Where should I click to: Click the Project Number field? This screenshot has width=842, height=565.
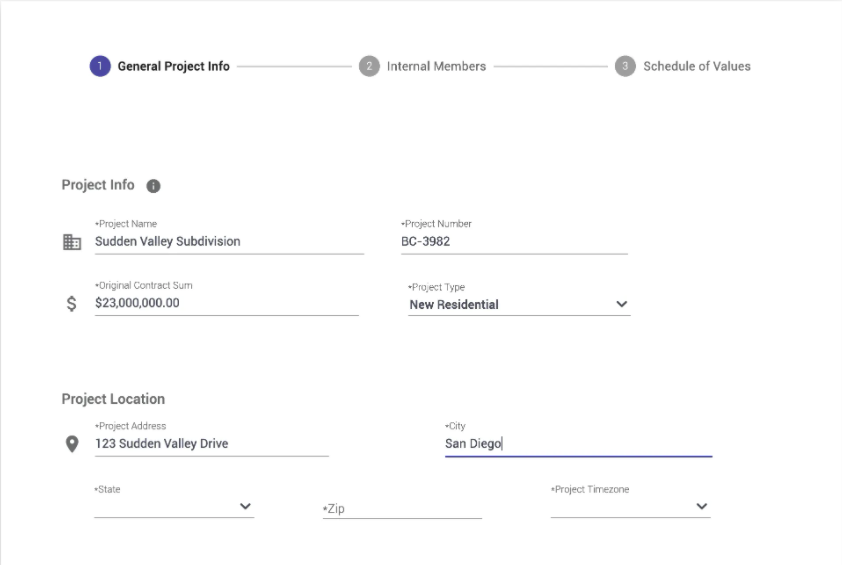pyautogui.click(x=513, y=241)
